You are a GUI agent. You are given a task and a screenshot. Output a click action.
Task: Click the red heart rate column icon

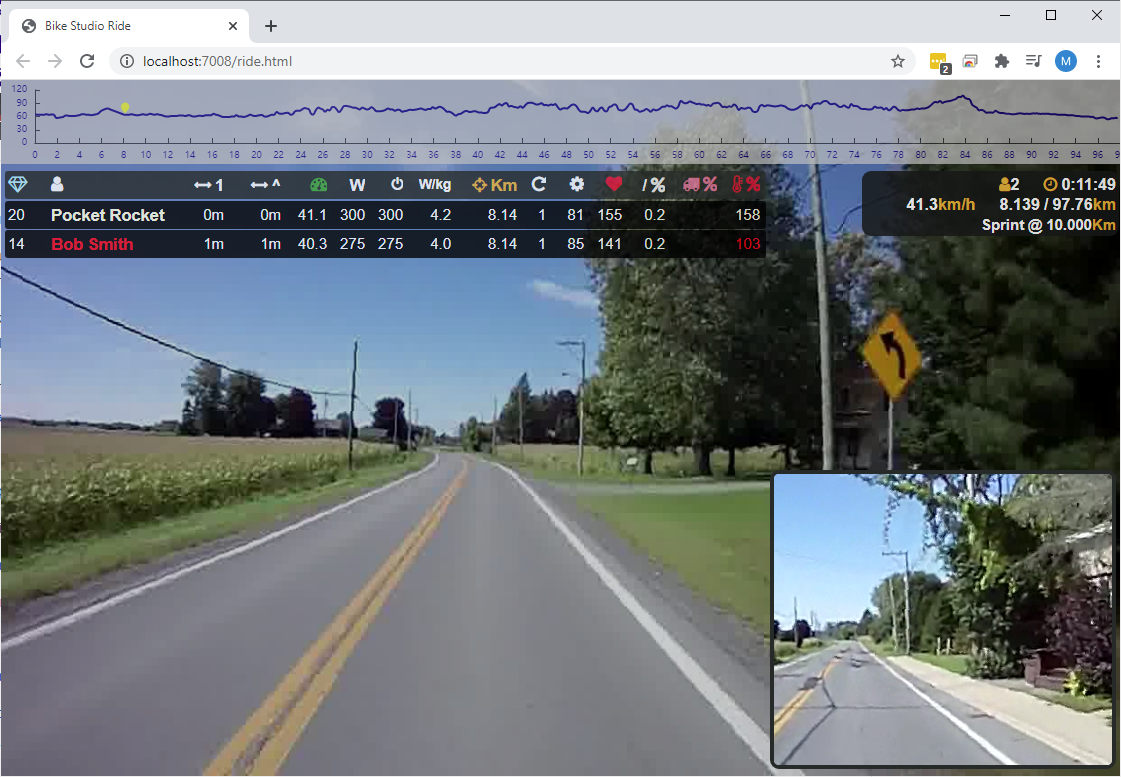[x=613, y=184]
